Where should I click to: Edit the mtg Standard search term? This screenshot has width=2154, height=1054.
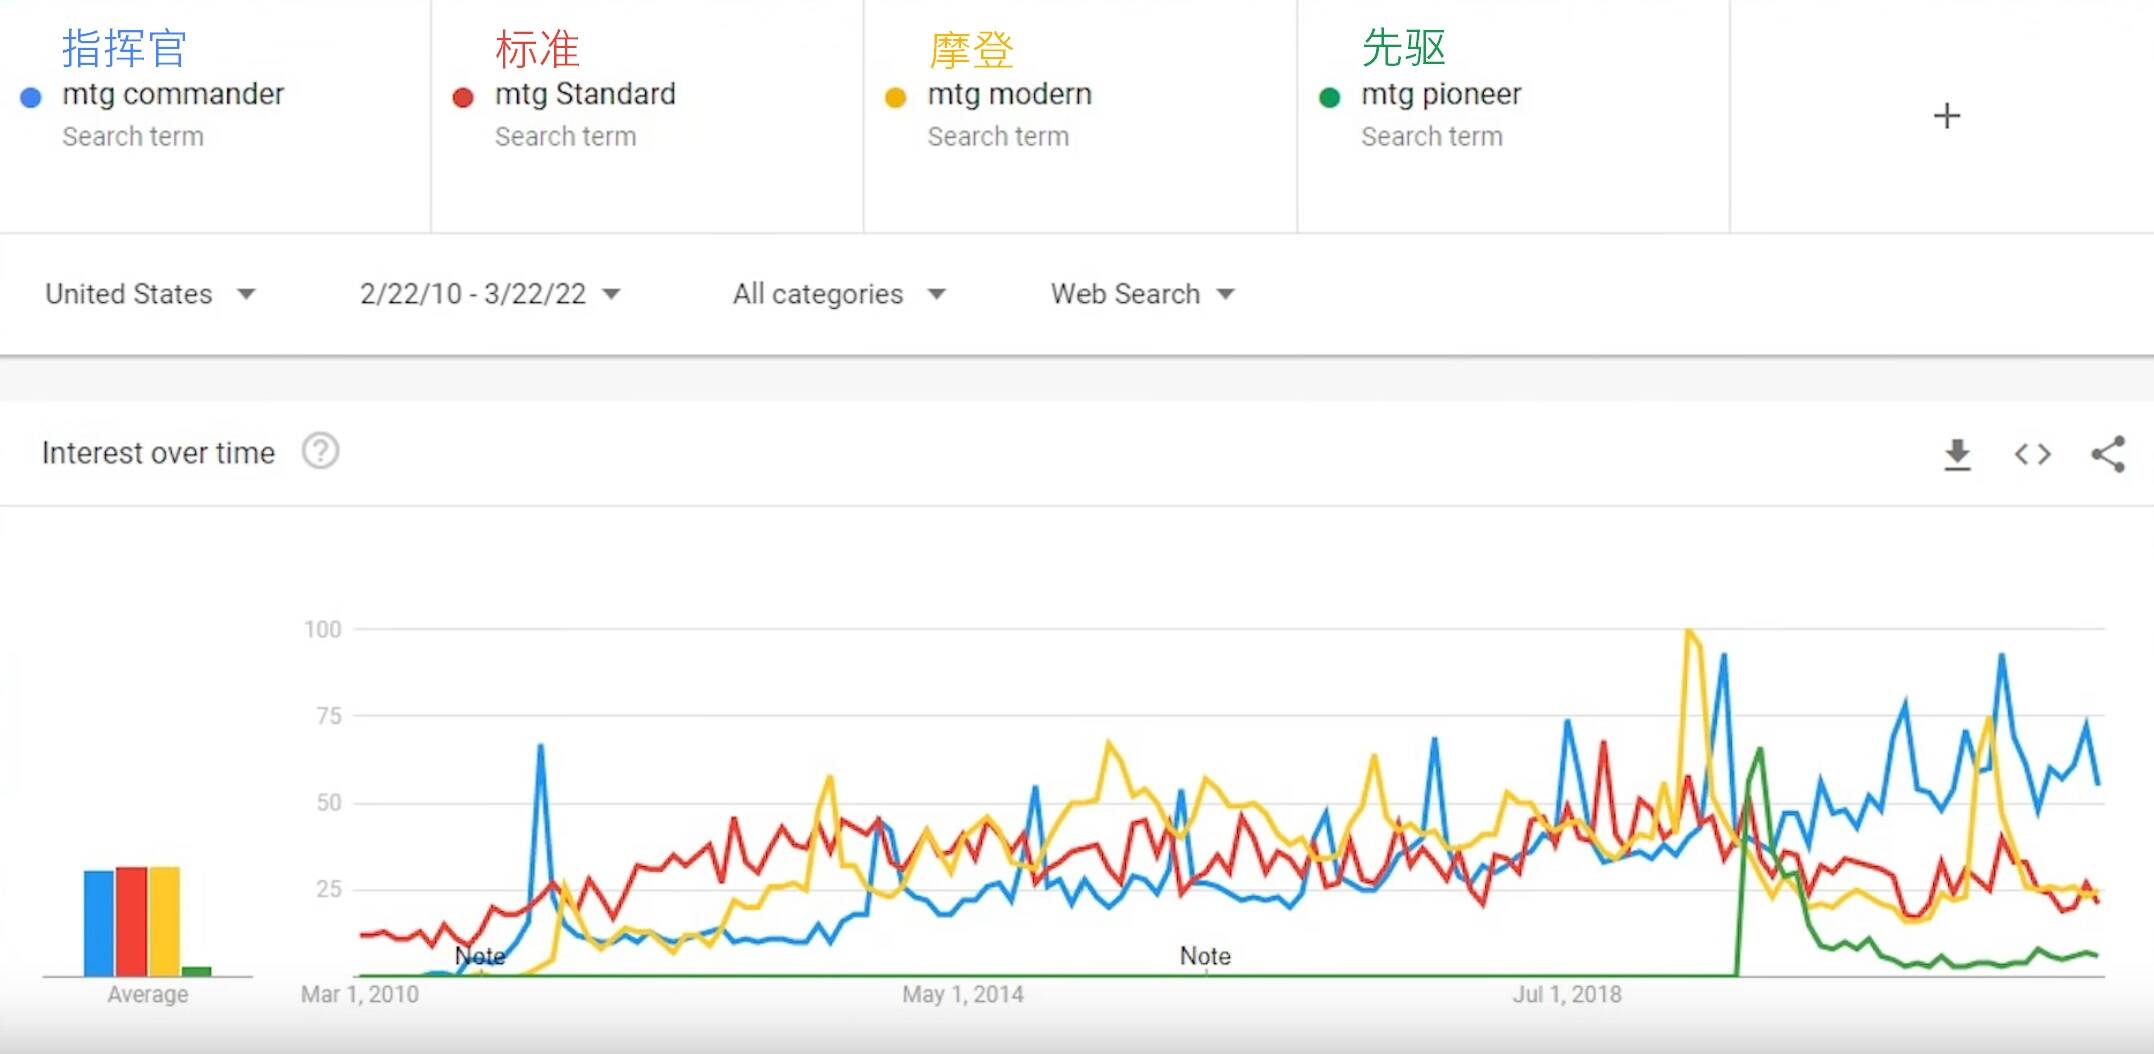point(585,94)
